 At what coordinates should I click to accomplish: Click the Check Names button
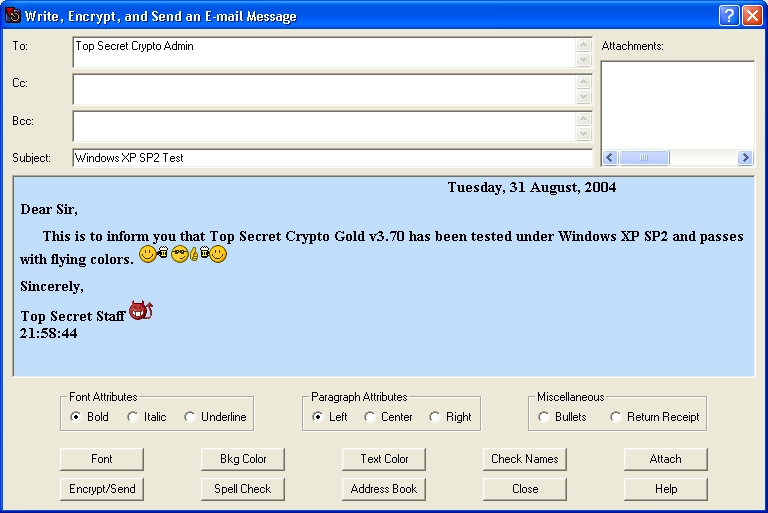[x=525, y=459]
